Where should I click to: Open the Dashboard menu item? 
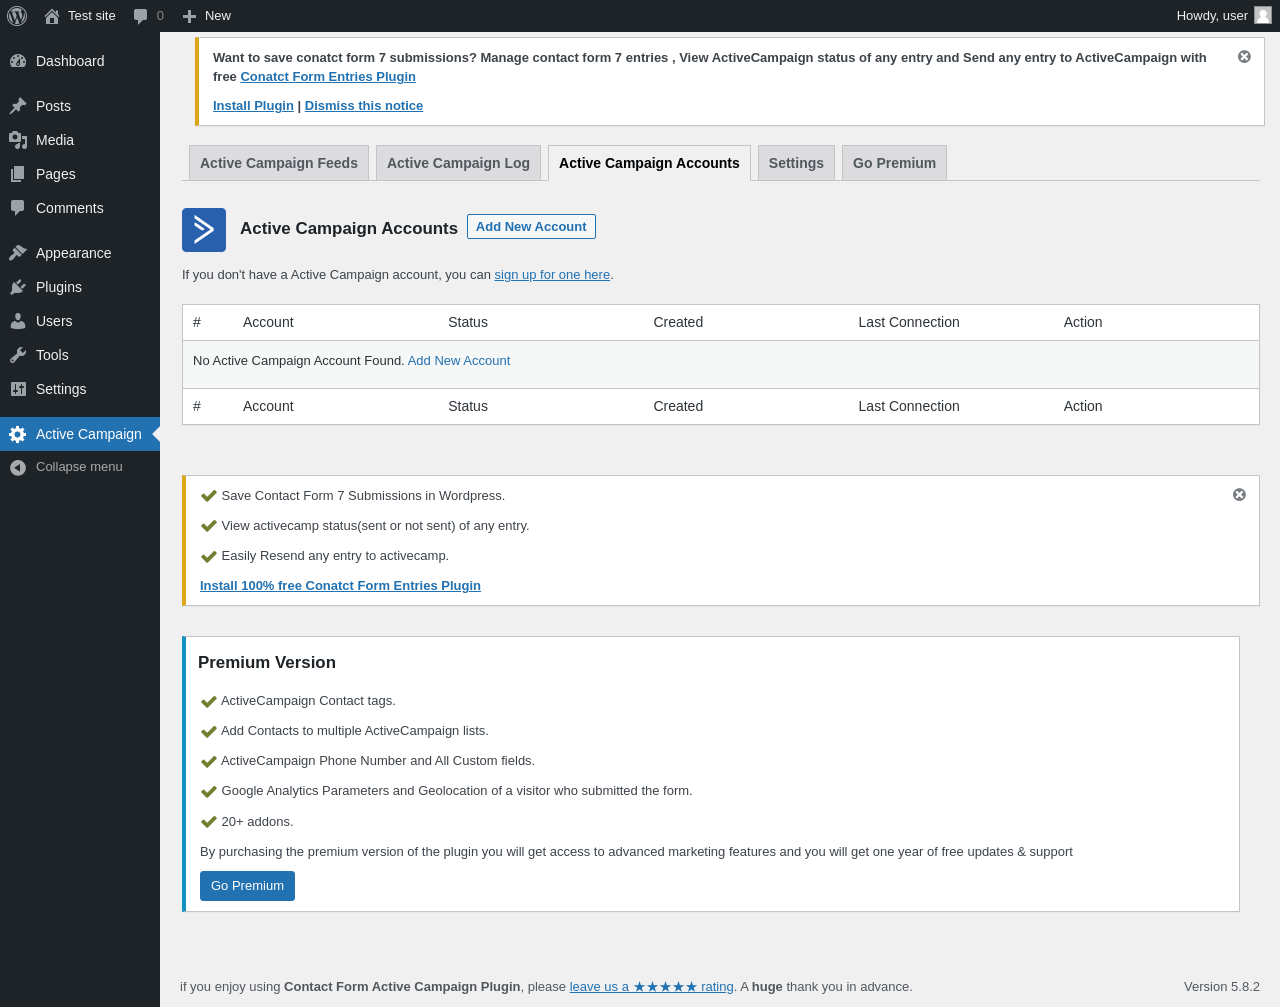pyautogui.click(x=80, y=61)
